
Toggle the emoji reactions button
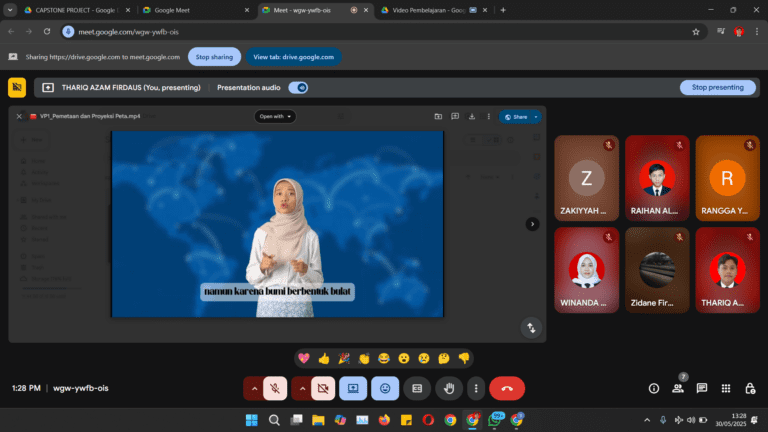coord(385,388)
